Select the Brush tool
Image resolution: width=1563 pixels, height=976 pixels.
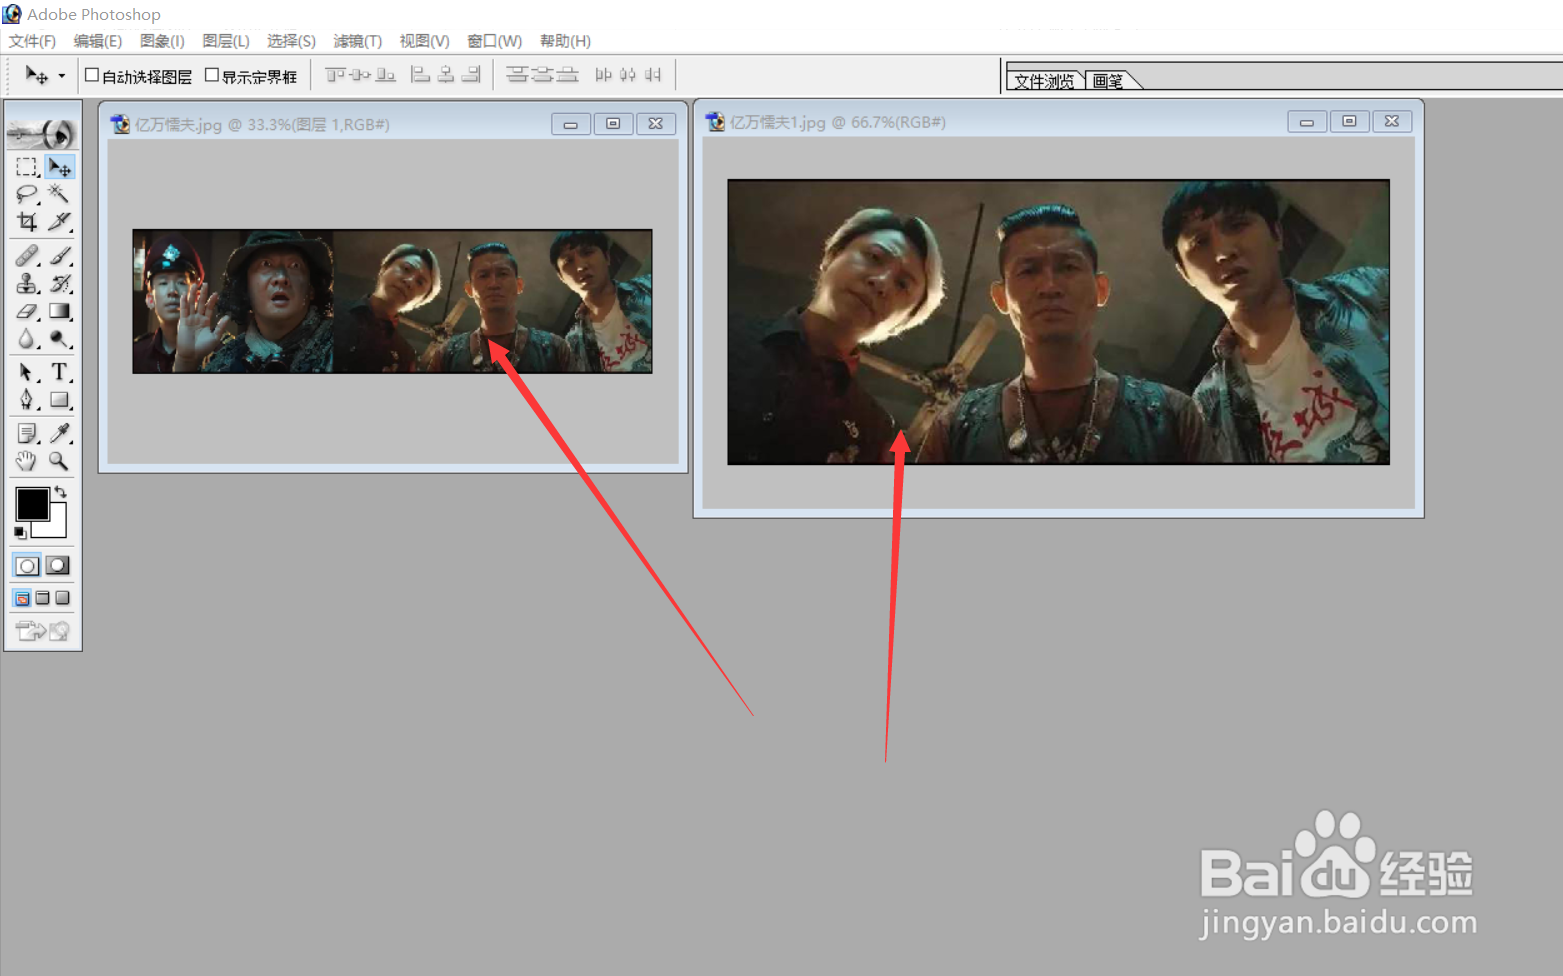coord(59,256)
